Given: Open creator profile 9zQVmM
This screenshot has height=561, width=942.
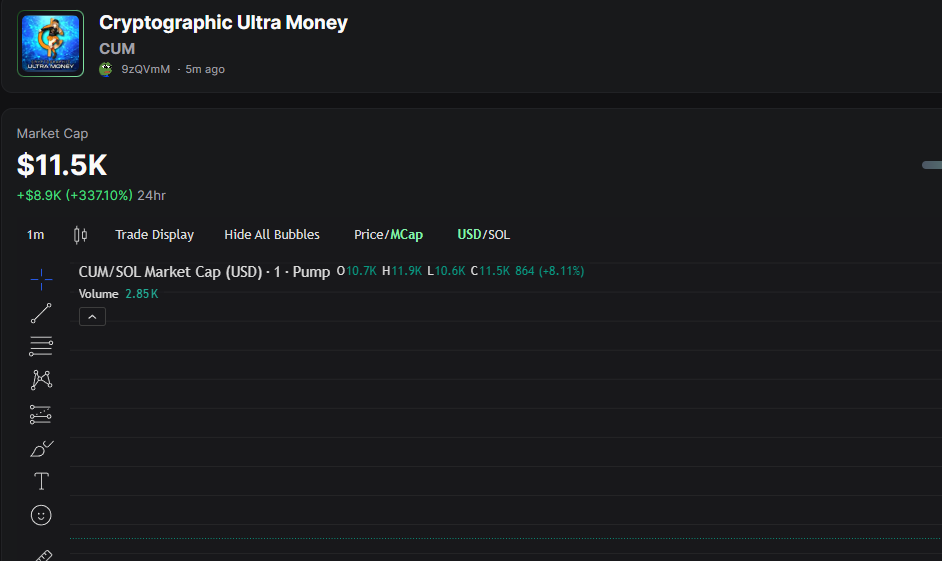Looking at the screenshot, I should (x=145, y=69).
